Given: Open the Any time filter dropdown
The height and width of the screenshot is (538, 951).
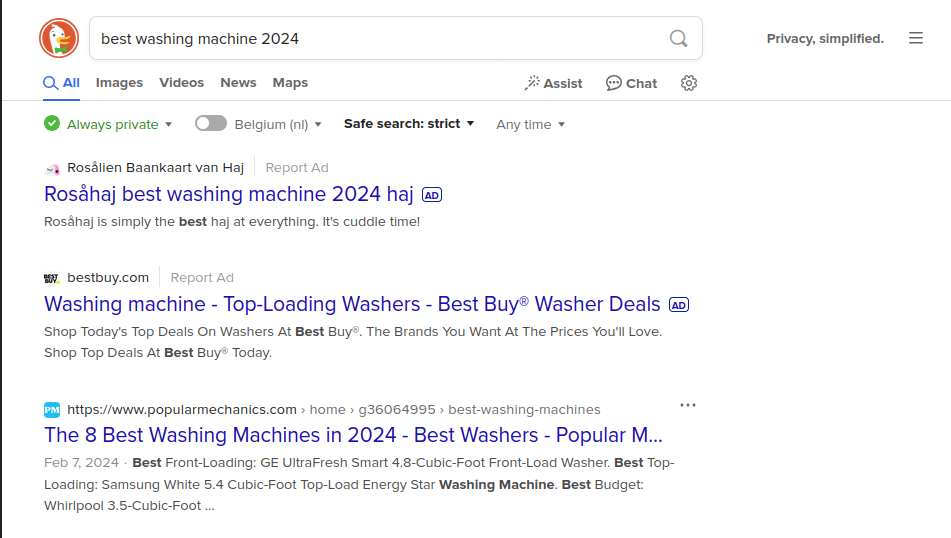Looking at the screenshot, I should tap(531, 124).
